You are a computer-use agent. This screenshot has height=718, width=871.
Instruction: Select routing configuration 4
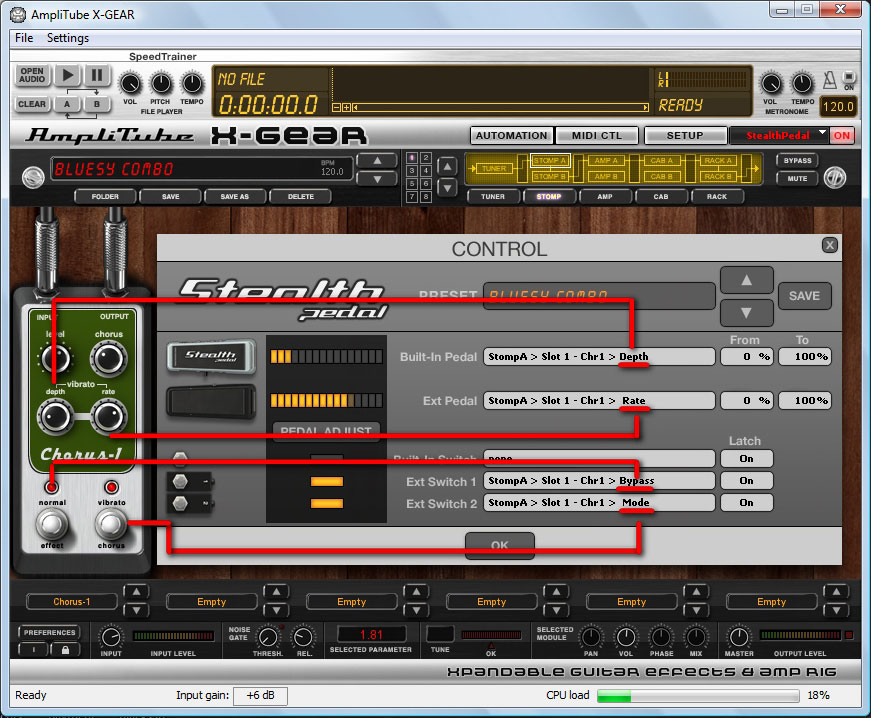426,171
